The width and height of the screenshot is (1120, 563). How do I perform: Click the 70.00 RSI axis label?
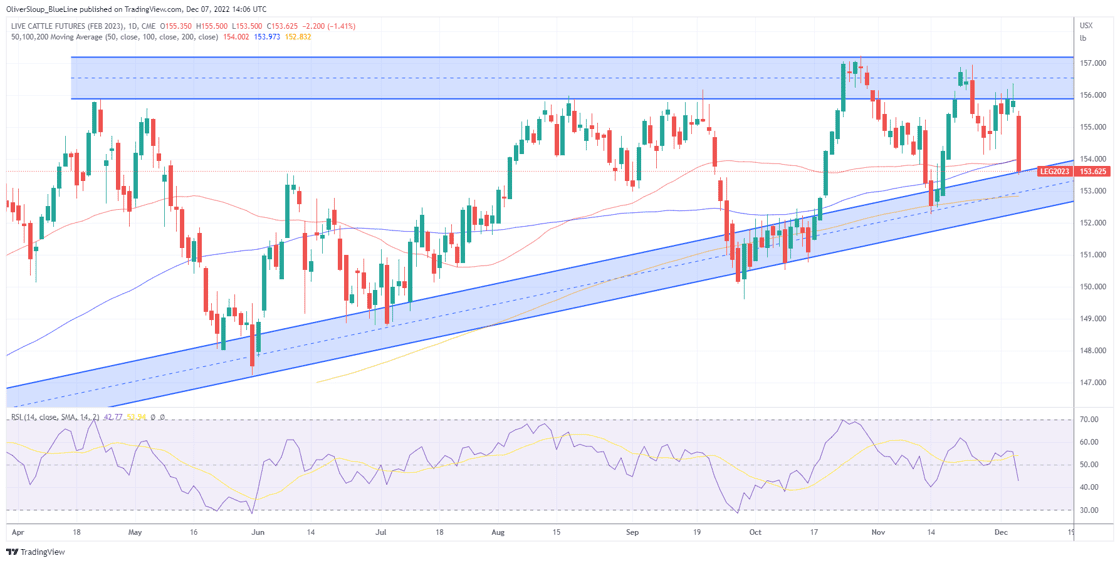[x=1088, y=420]
